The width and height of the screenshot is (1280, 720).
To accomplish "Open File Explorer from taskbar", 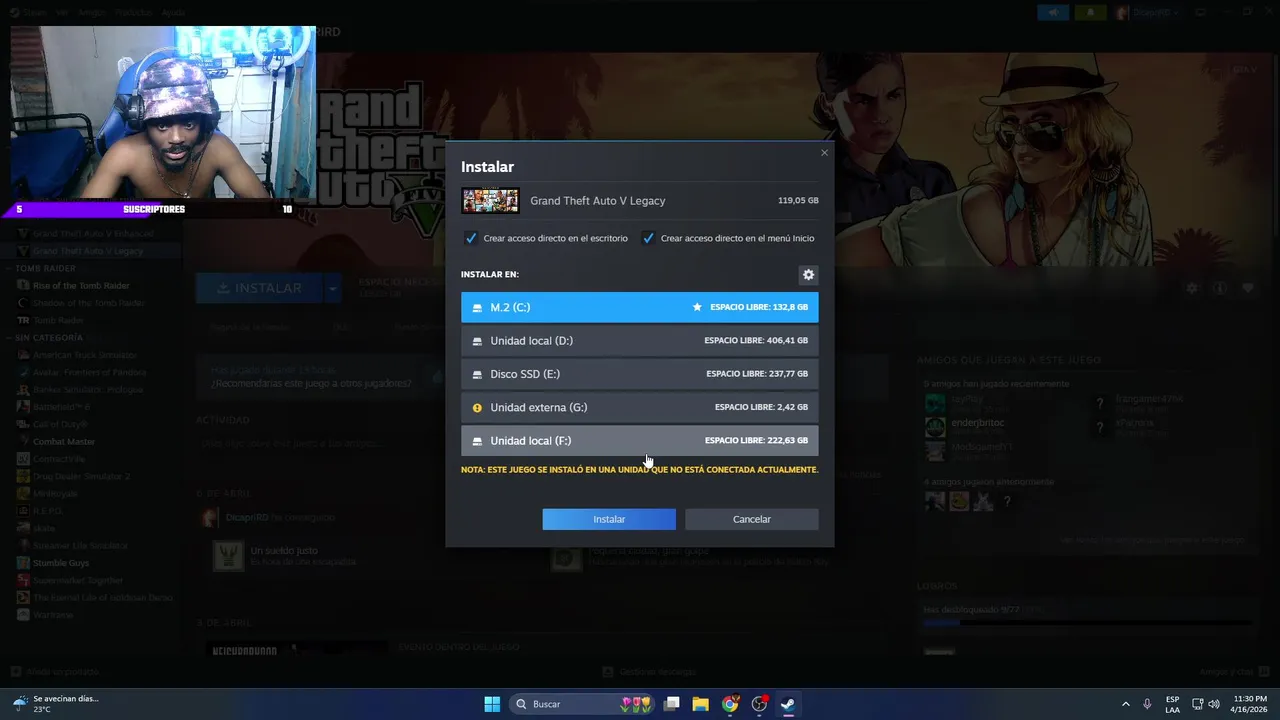I will click(701, 704).
